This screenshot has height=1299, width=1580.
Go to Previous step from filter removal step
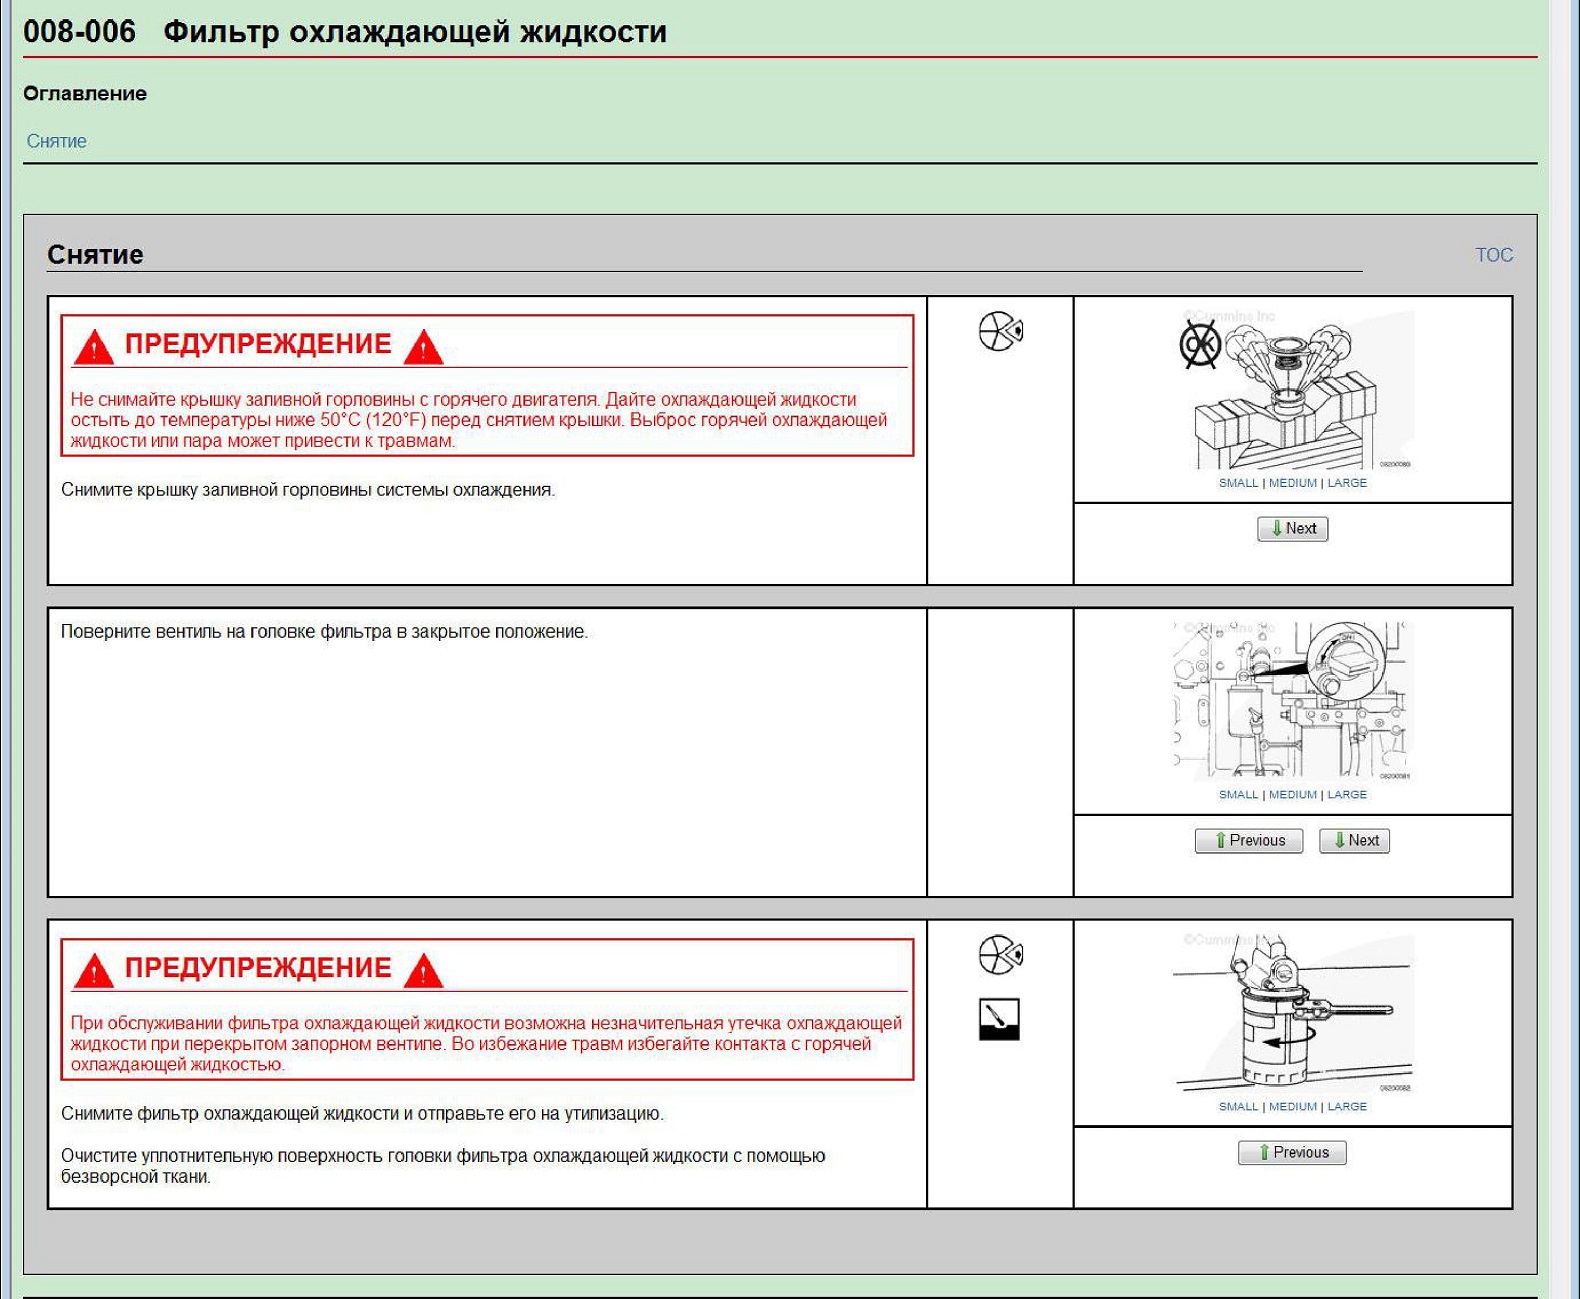point(1292,1153)
